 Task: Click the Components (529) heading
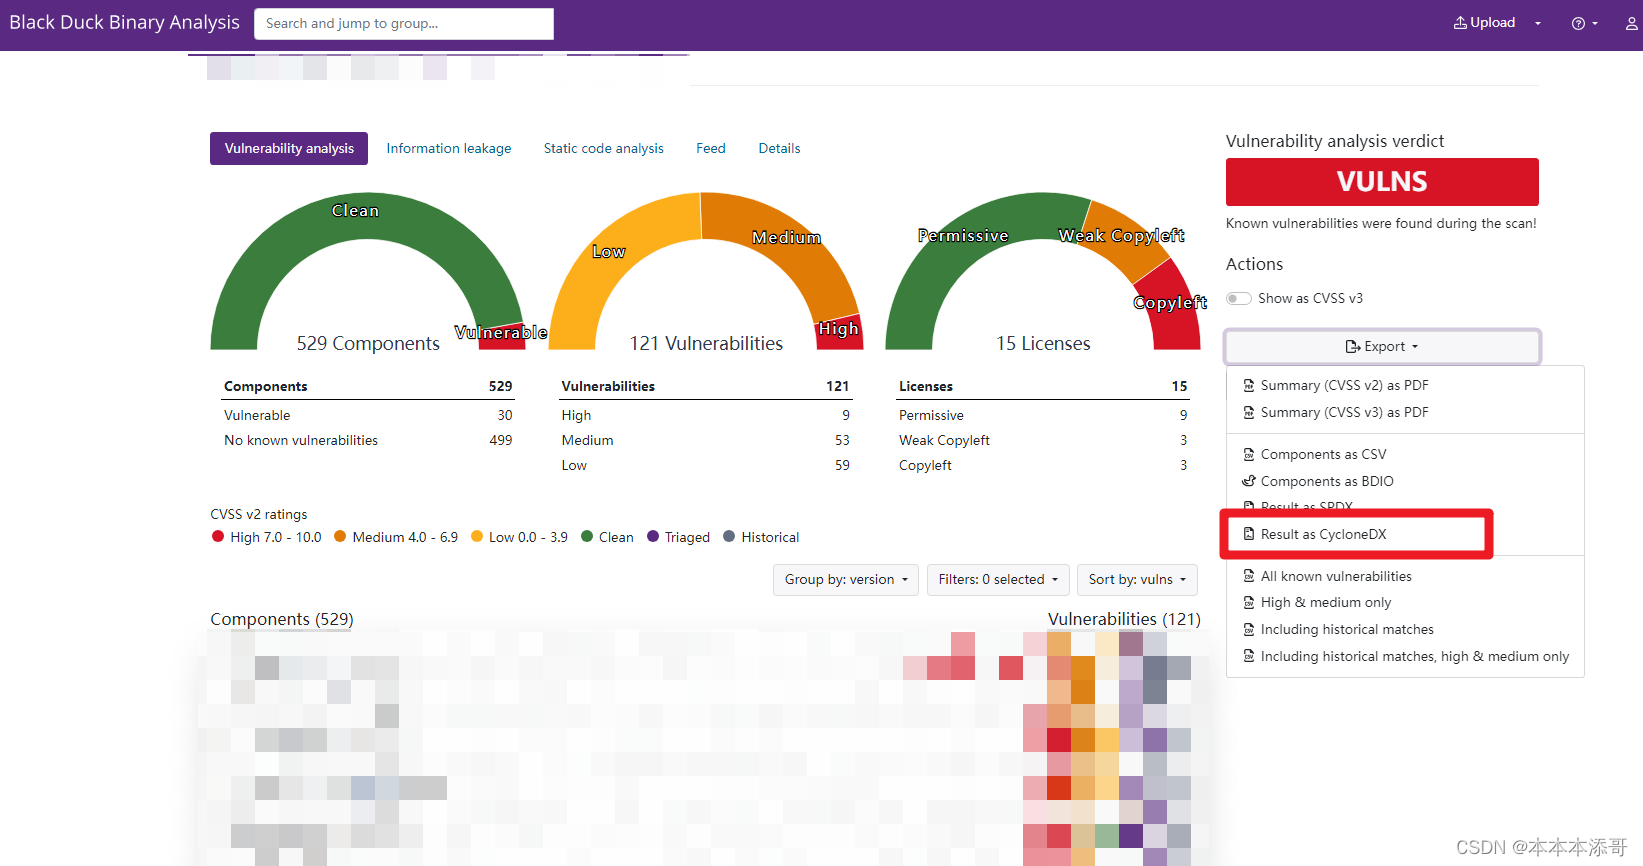[x=282, y=619]
